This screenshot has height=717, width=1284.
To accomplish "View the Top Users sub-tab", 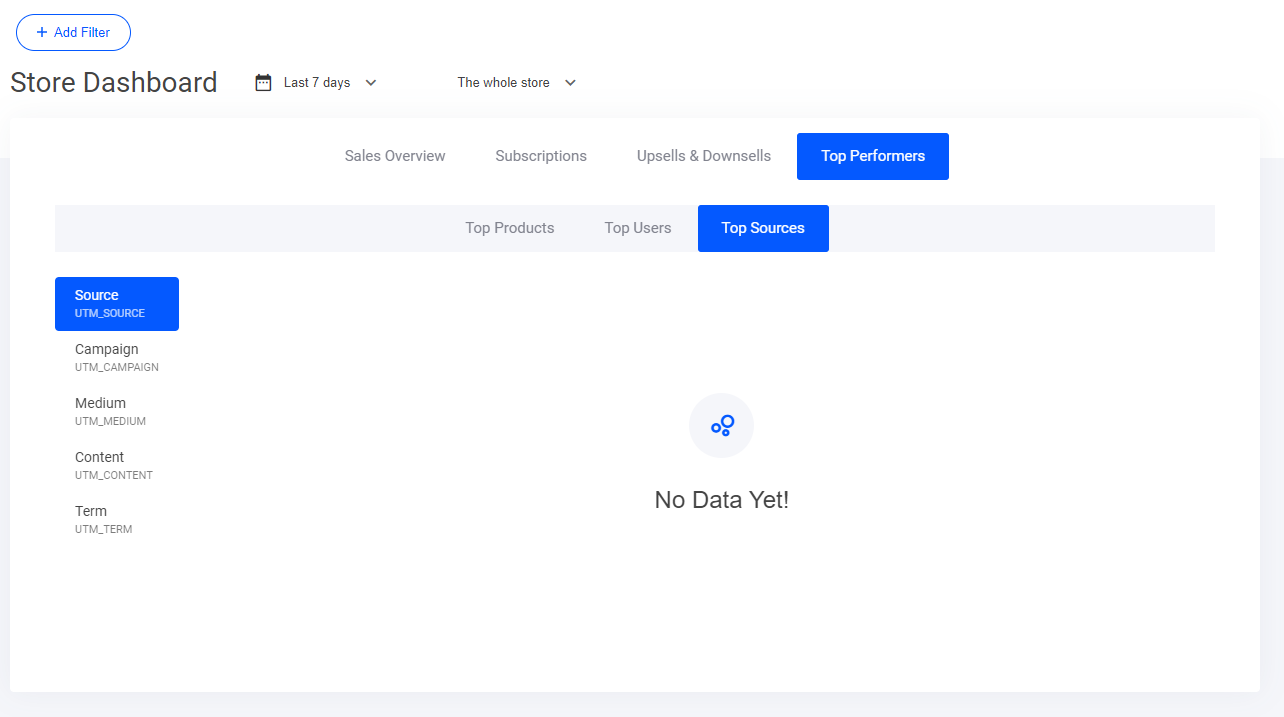I will point(638,228).
